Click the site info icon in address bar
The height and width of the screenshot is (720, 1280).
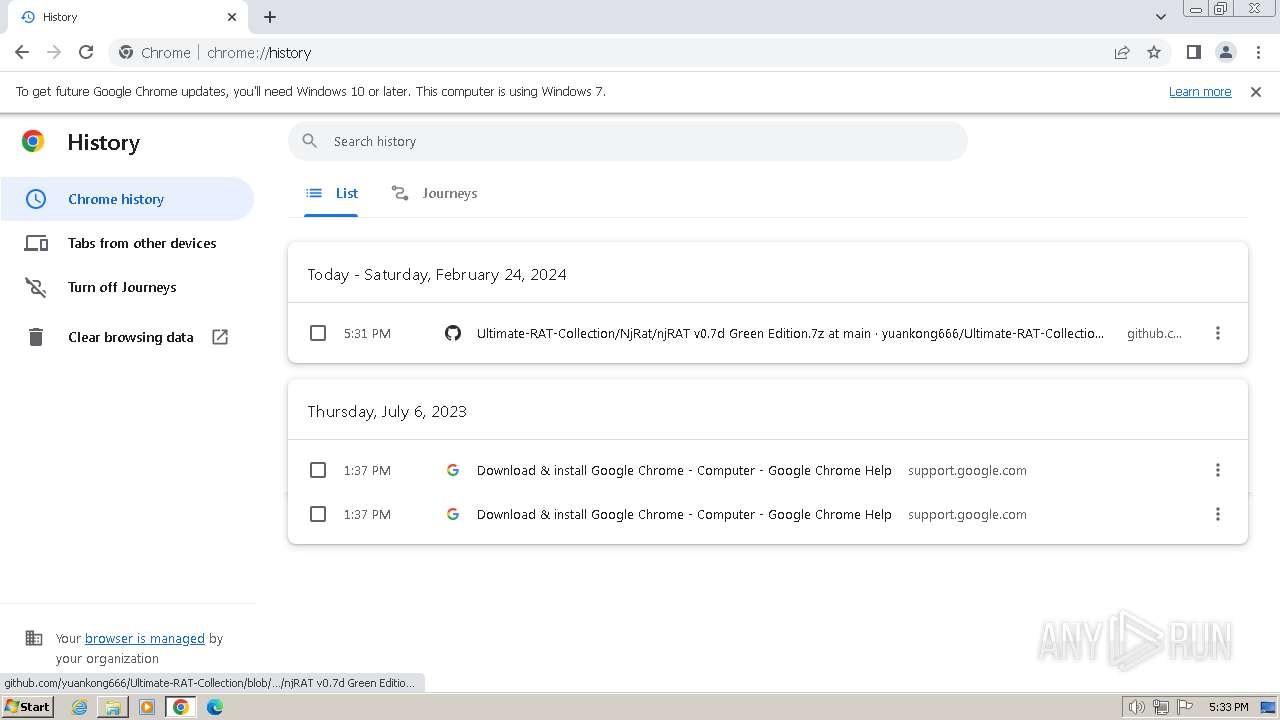[x=126, y=52]
